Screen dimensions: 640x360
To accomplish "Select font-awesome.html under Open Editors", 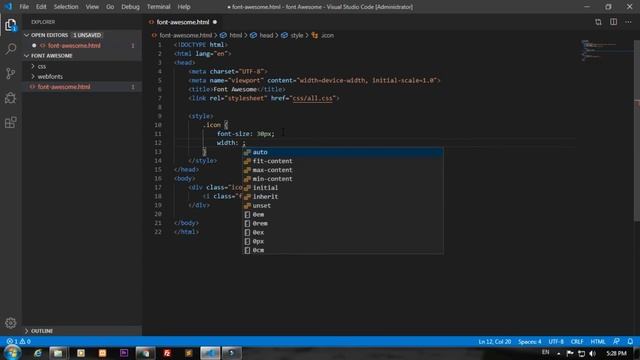I will click(x=82, y=45).
